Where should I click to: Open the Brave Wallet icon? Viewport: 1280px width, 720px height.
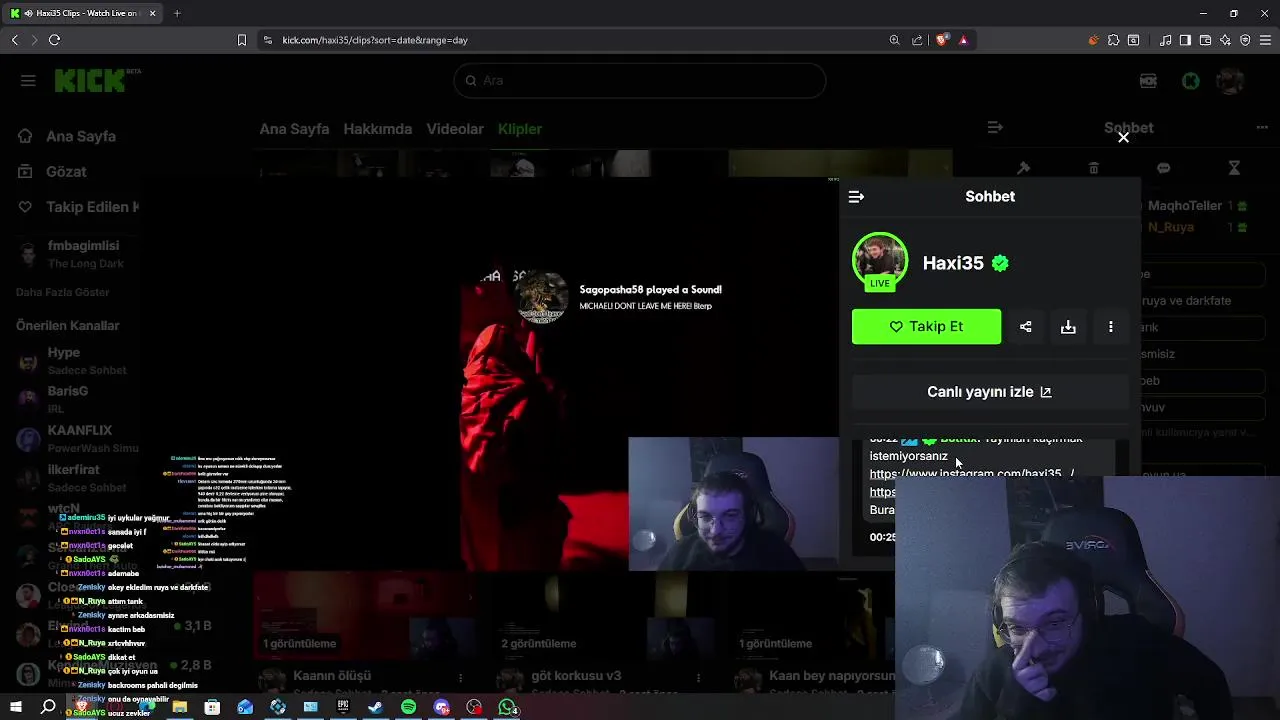point(1205,40)
